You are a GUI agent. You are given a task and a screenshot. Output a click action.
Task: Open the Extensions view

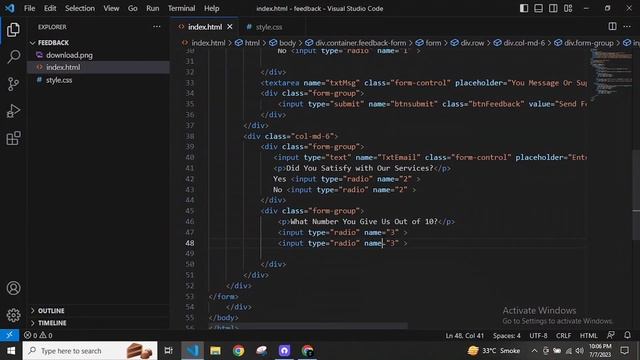point(13,138)
